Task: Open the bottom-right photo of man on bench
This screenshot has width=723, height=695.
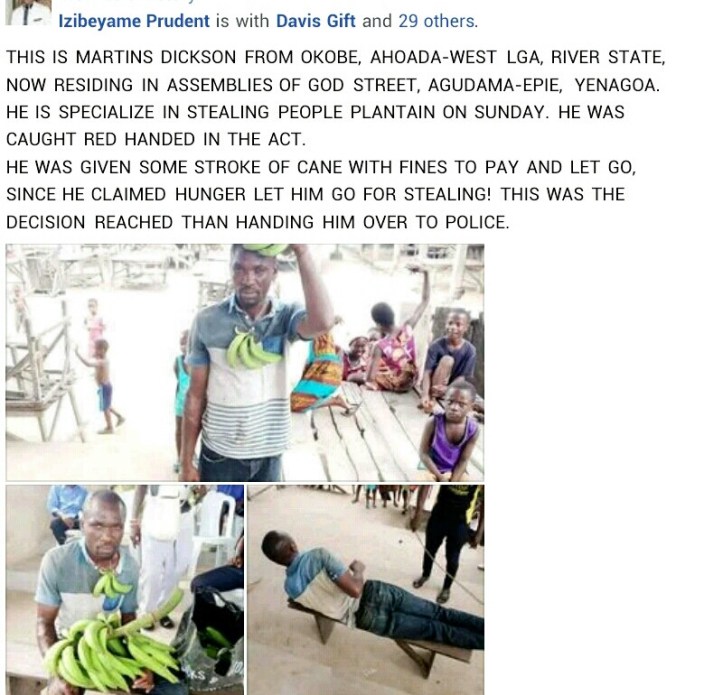Action: [x=366, y=589]
